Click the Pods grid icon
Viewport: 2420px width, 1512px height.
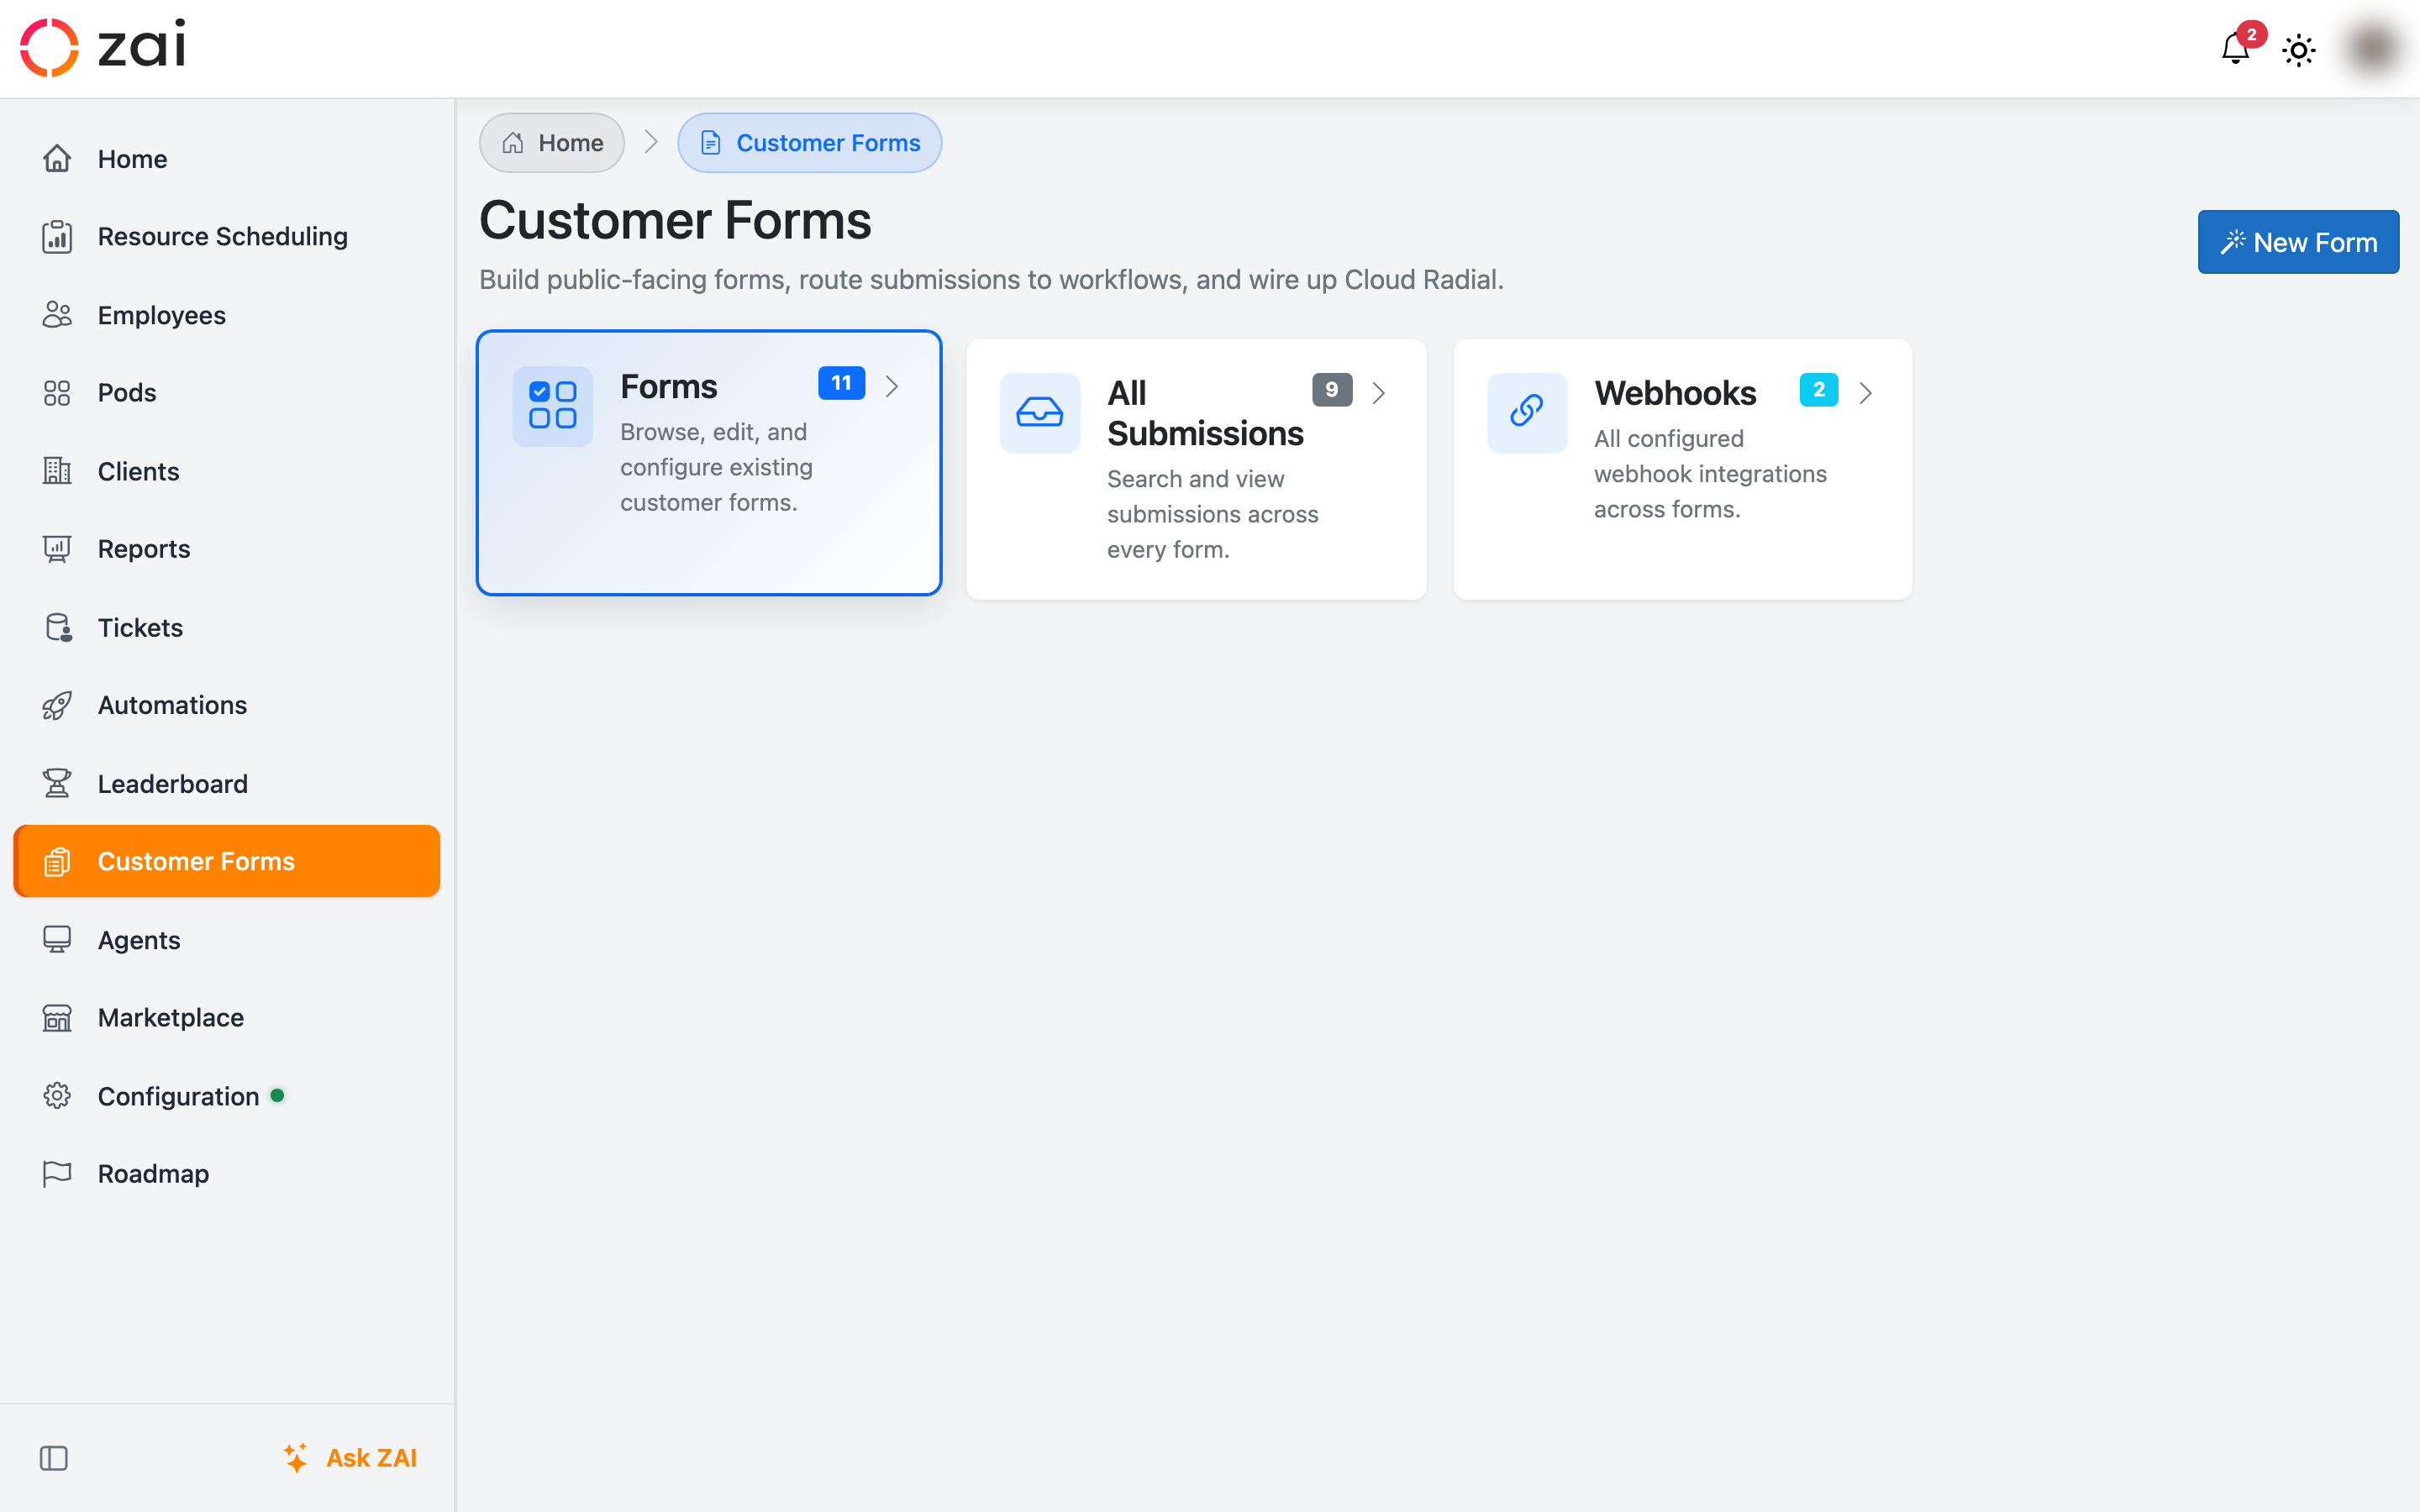[x=57, y=392]
